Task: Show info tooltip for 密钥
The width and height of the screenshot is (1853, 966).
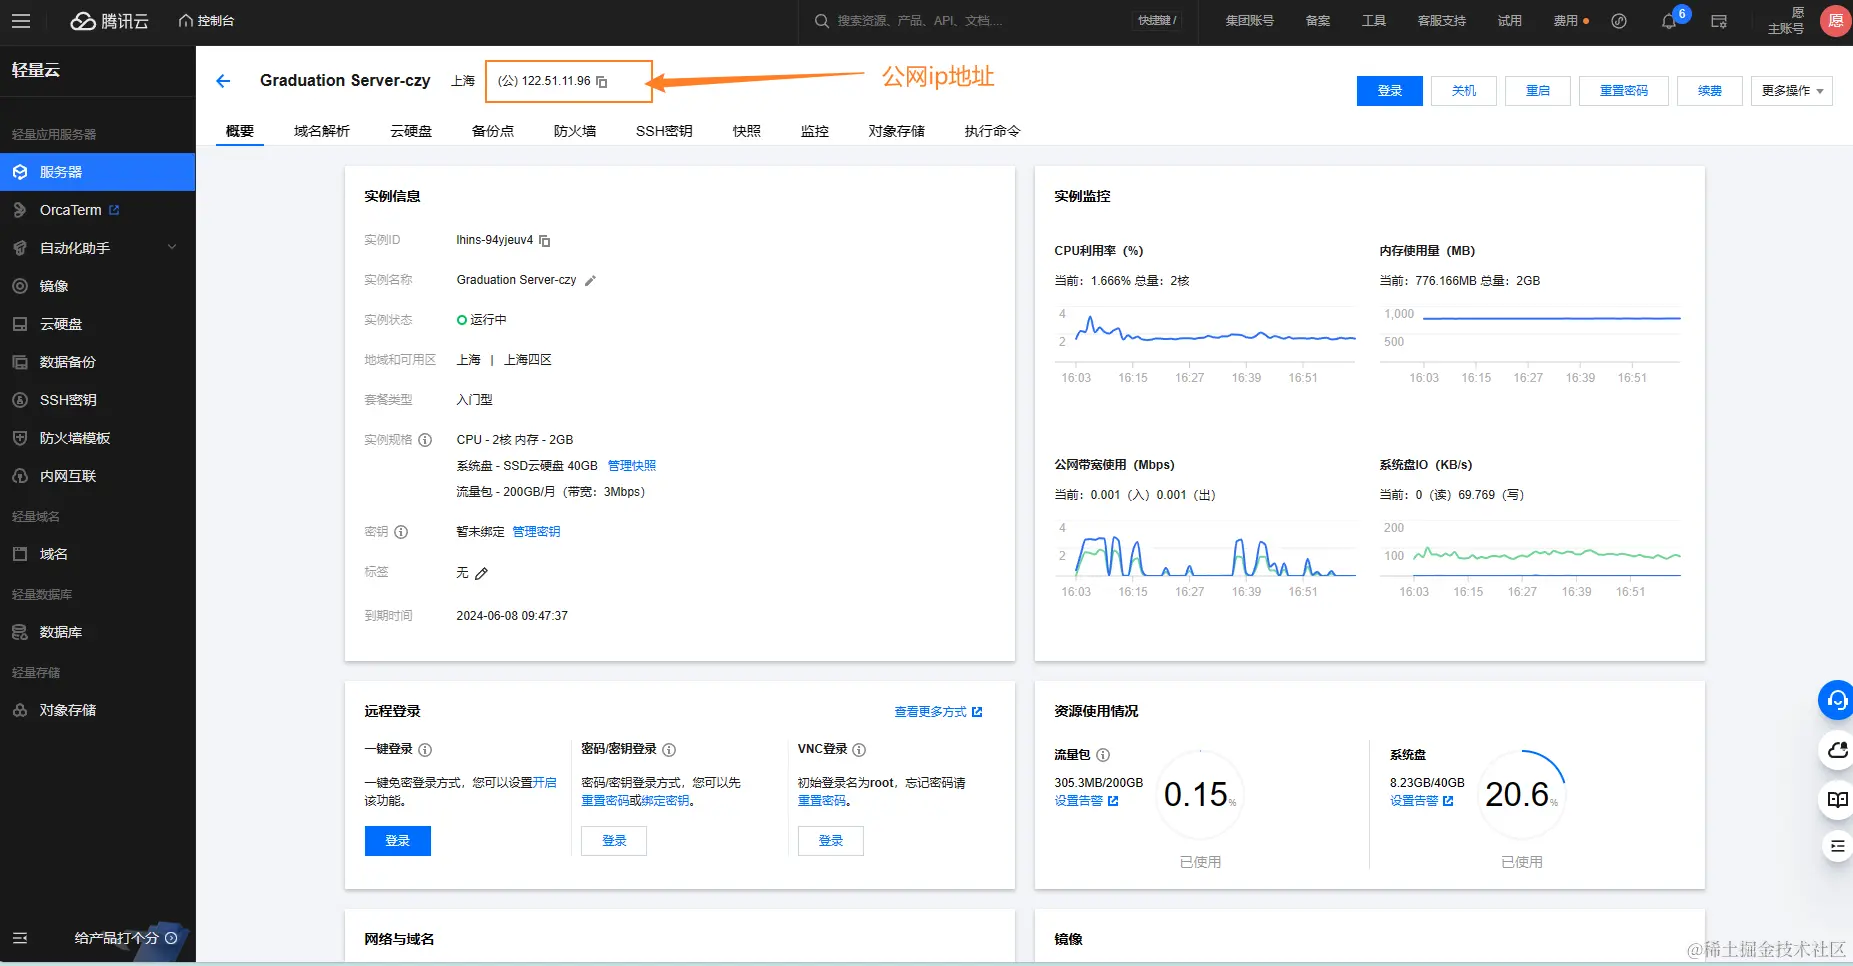Action: pos(401,532)
